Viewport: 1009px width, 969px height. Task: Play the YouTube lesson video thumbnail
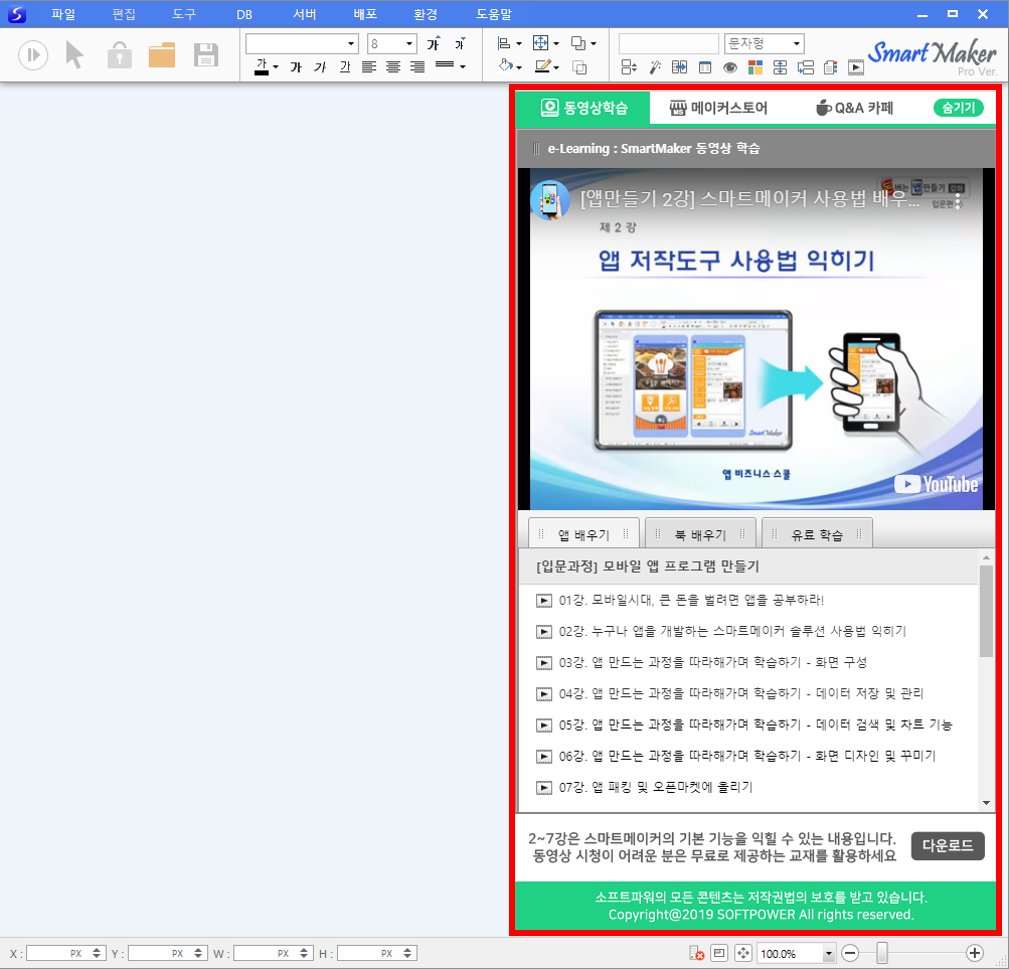(x=755, y=339)
